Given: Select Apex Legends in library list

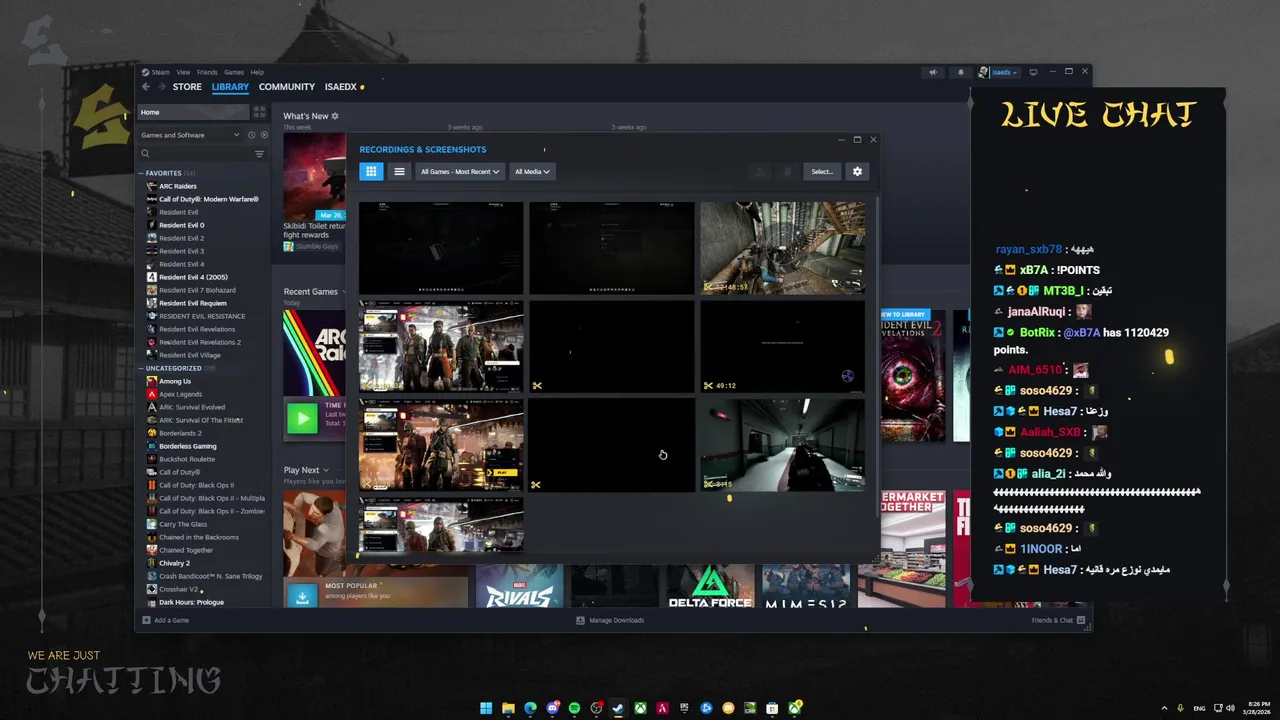Looking at the screenshot, I should coord(180,394).
